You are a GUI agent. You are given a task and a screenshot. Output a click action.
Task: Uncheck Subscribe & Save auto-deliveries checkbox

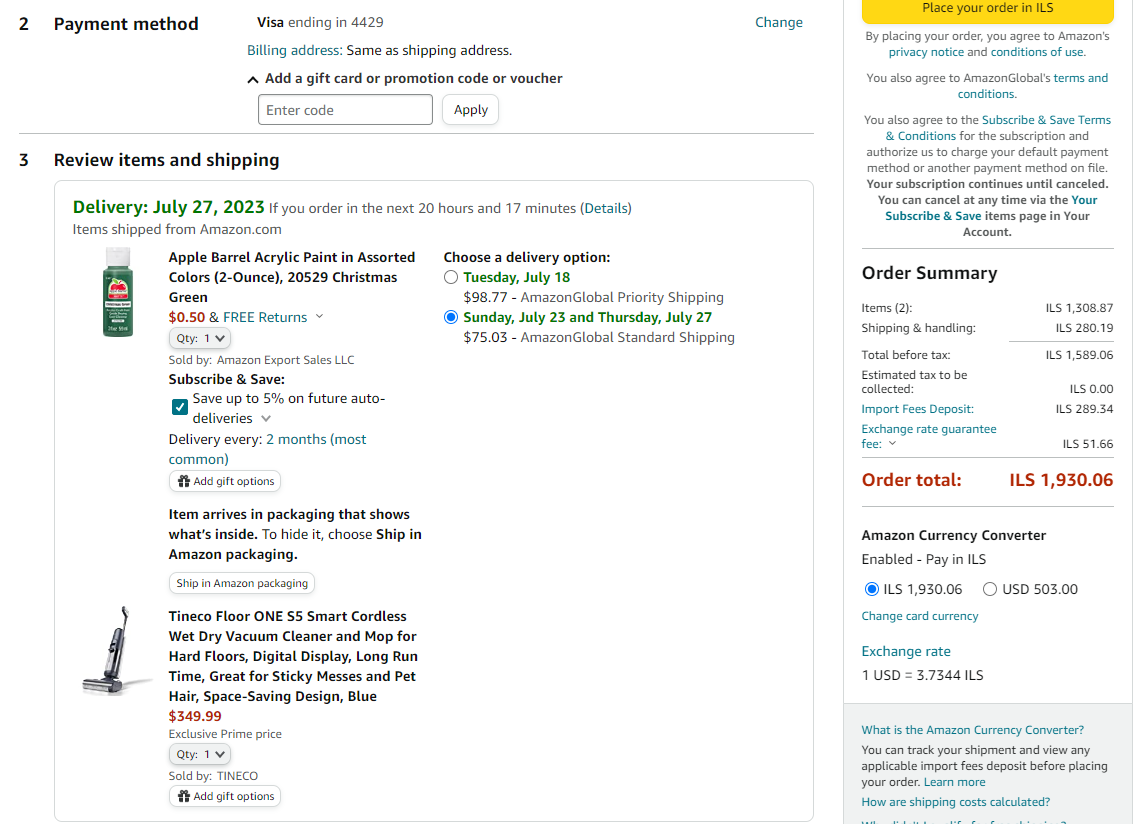(x=180, y=407)
